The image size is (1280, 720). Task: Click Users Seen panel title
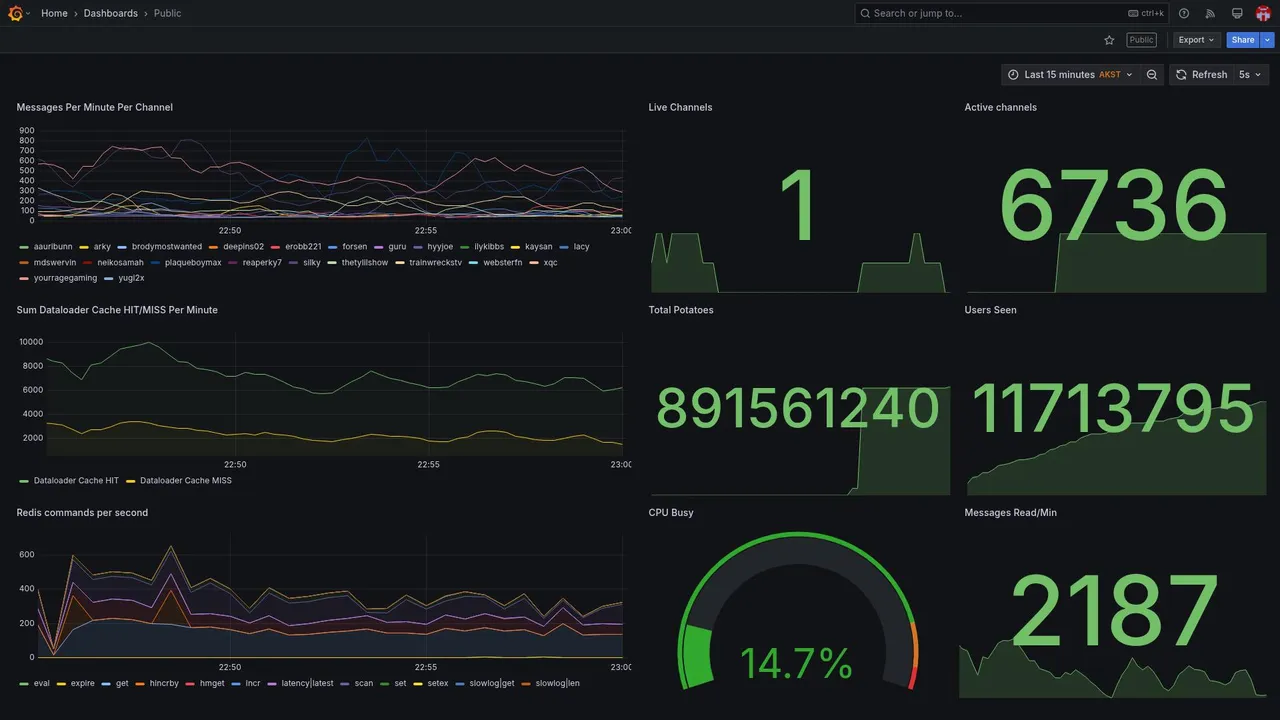coord(990,311)
